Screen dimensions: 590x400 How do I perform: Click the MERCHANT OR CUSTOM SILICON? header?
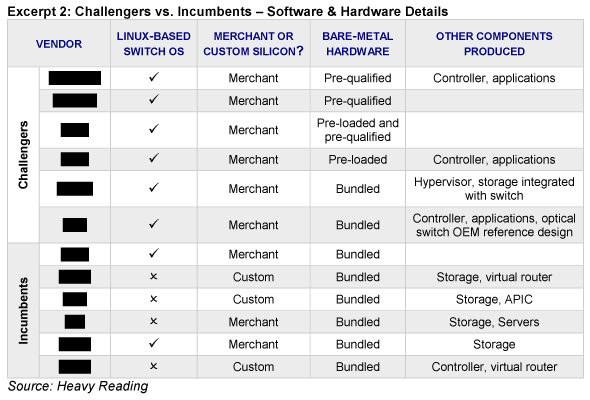[x=253, y=44]
